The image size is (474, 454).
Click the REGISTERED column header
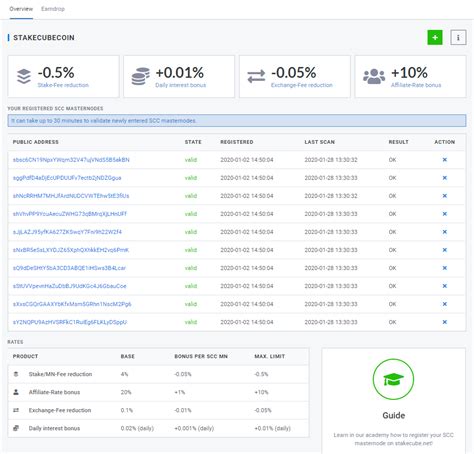tap(237, 142)
